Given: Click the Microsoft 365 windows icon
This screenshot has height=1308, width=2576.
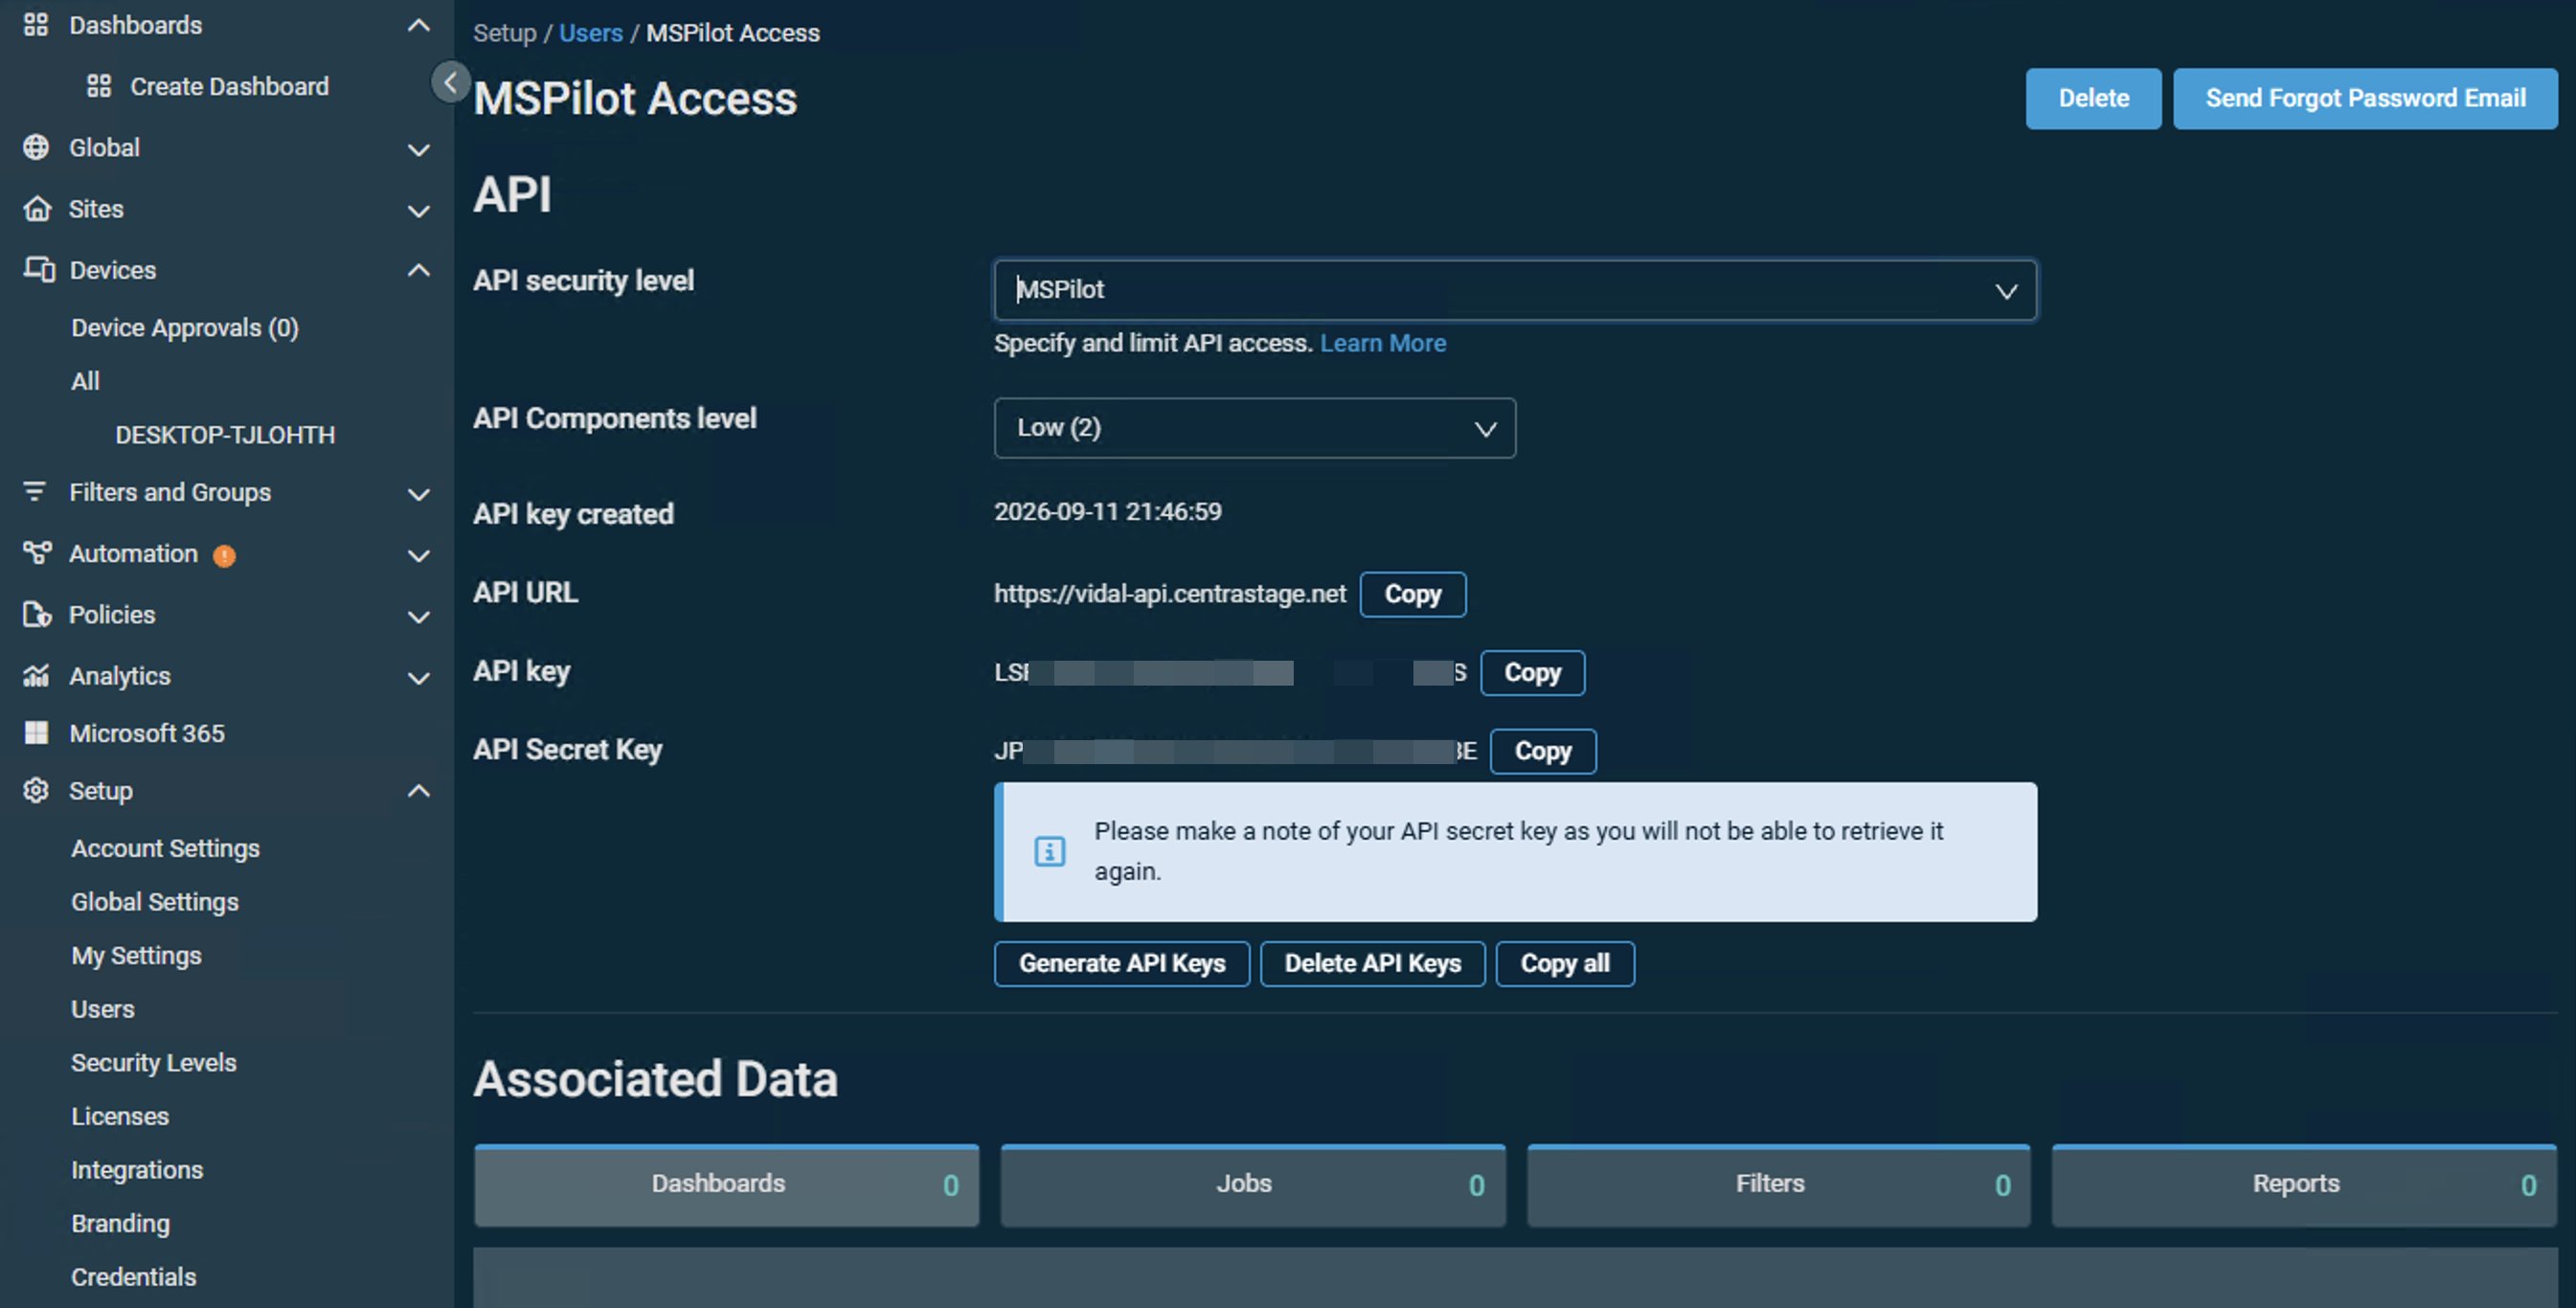Looking at the screenshot, I should coord(36,733).
